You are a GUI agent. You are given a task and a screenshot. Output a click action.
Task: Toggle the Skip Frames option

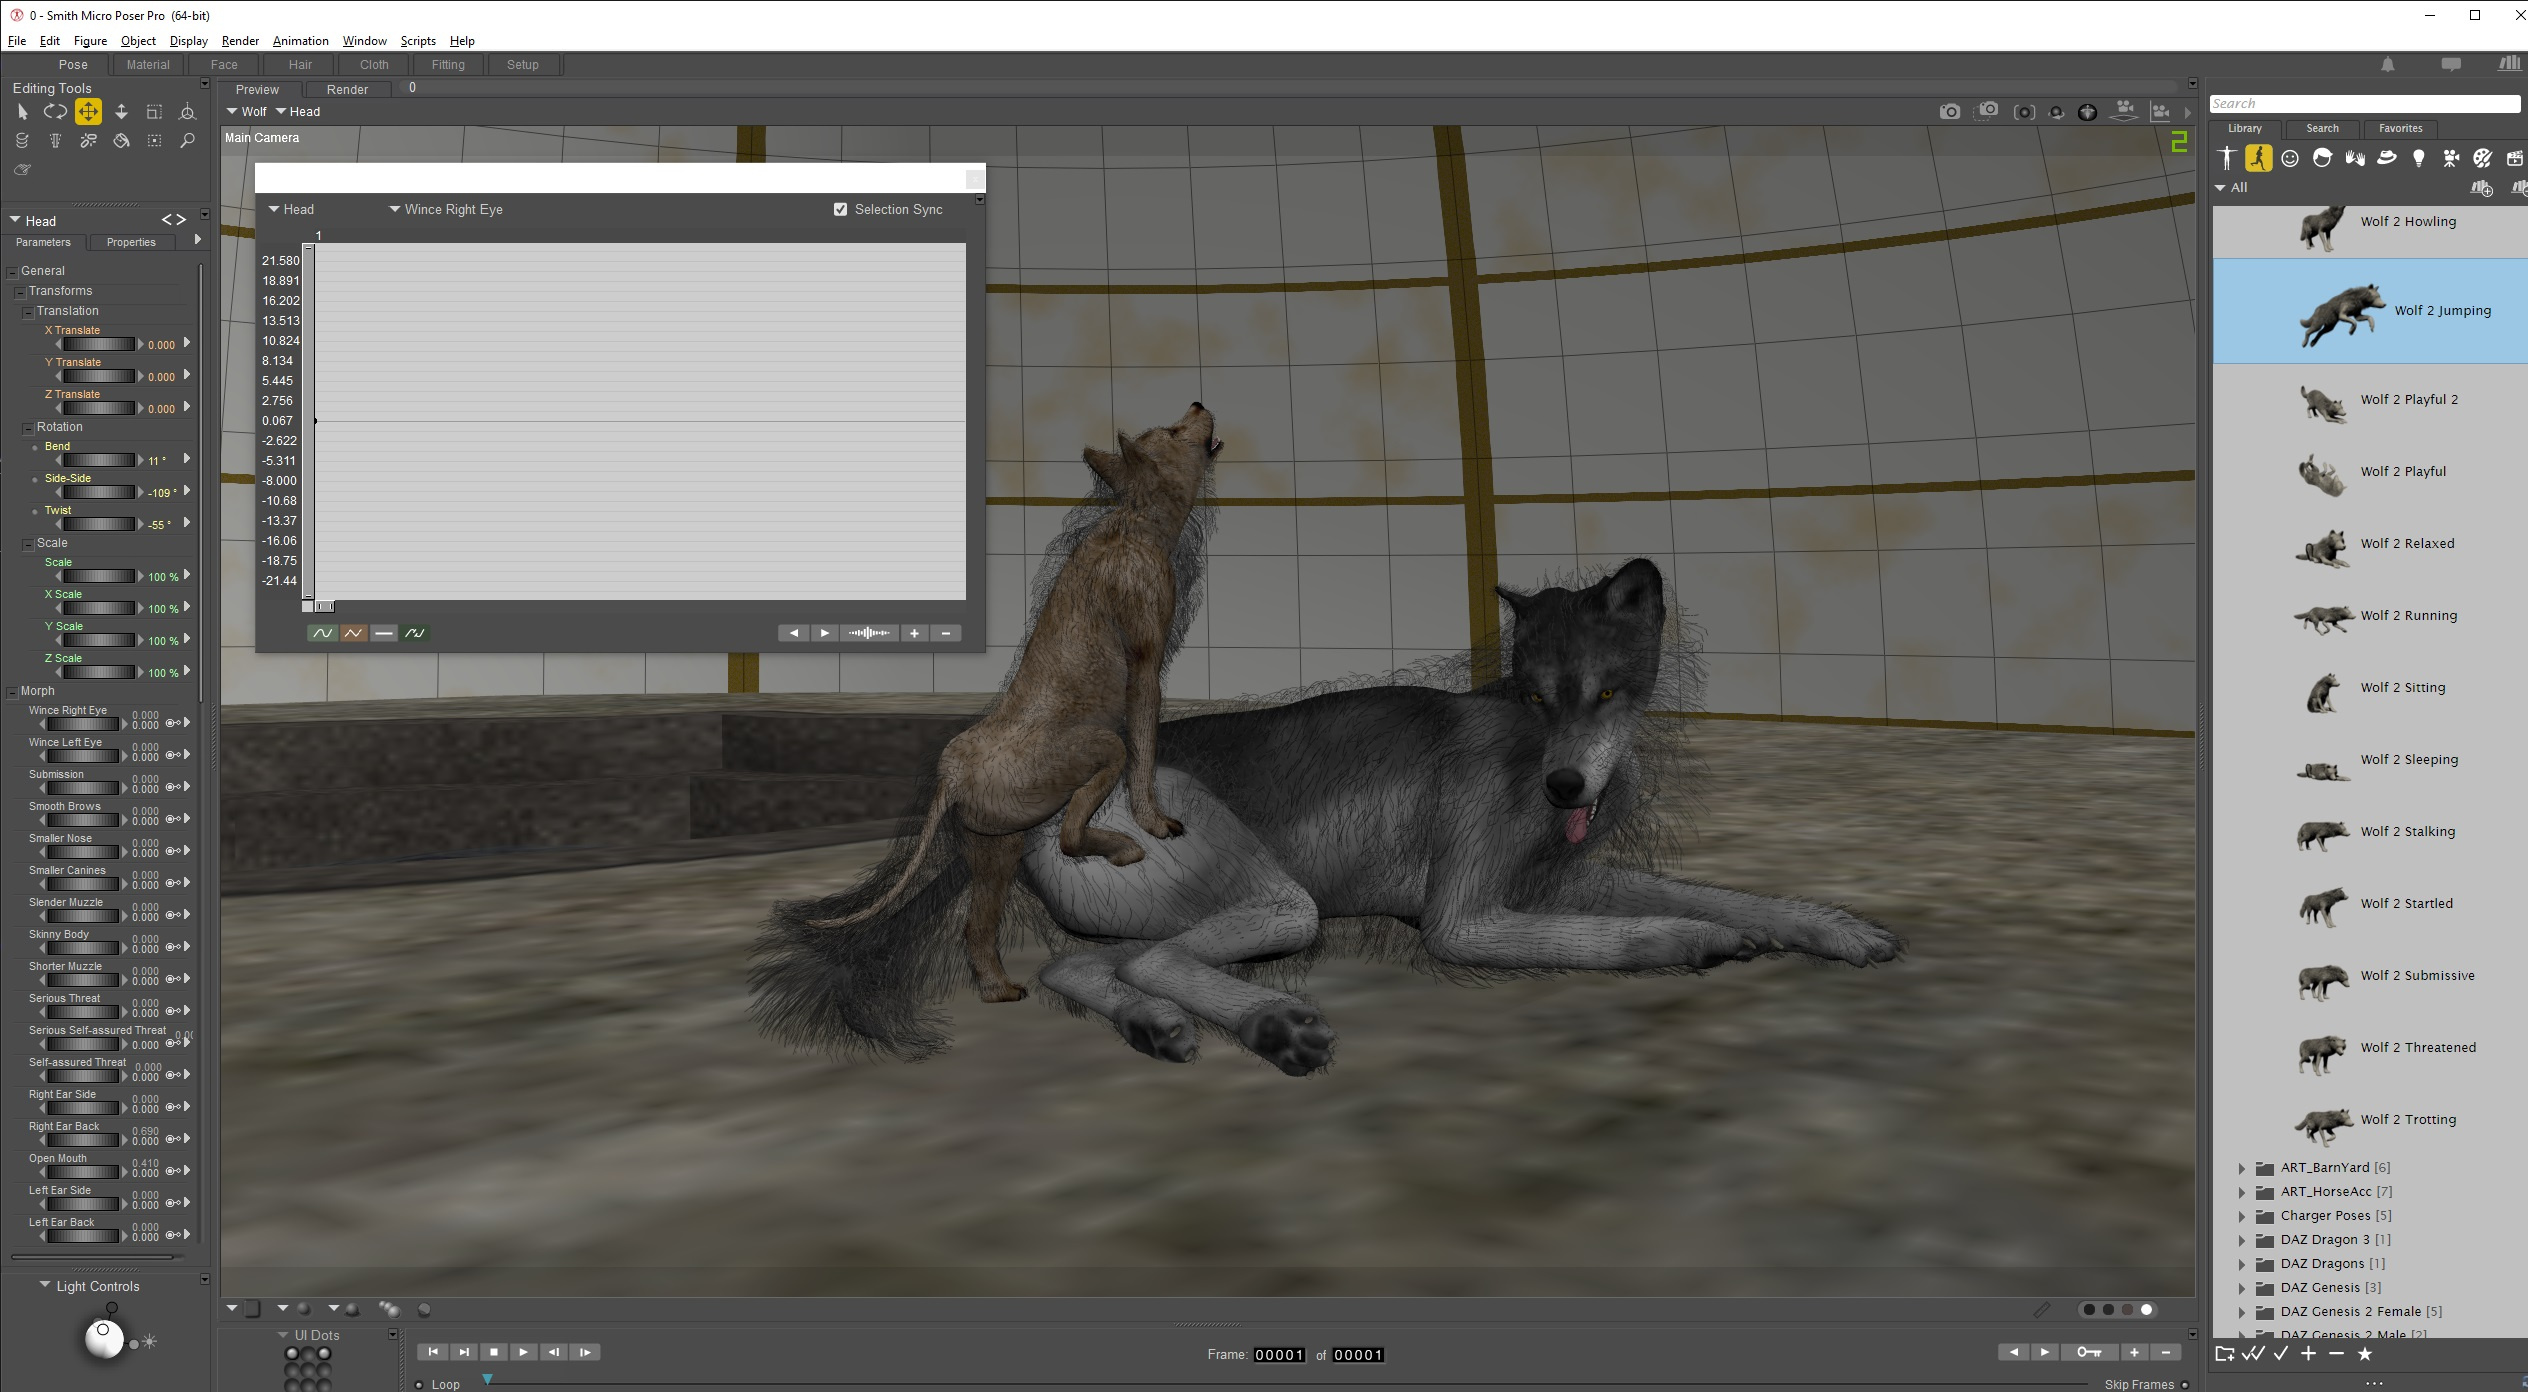click(2184, 1384)
